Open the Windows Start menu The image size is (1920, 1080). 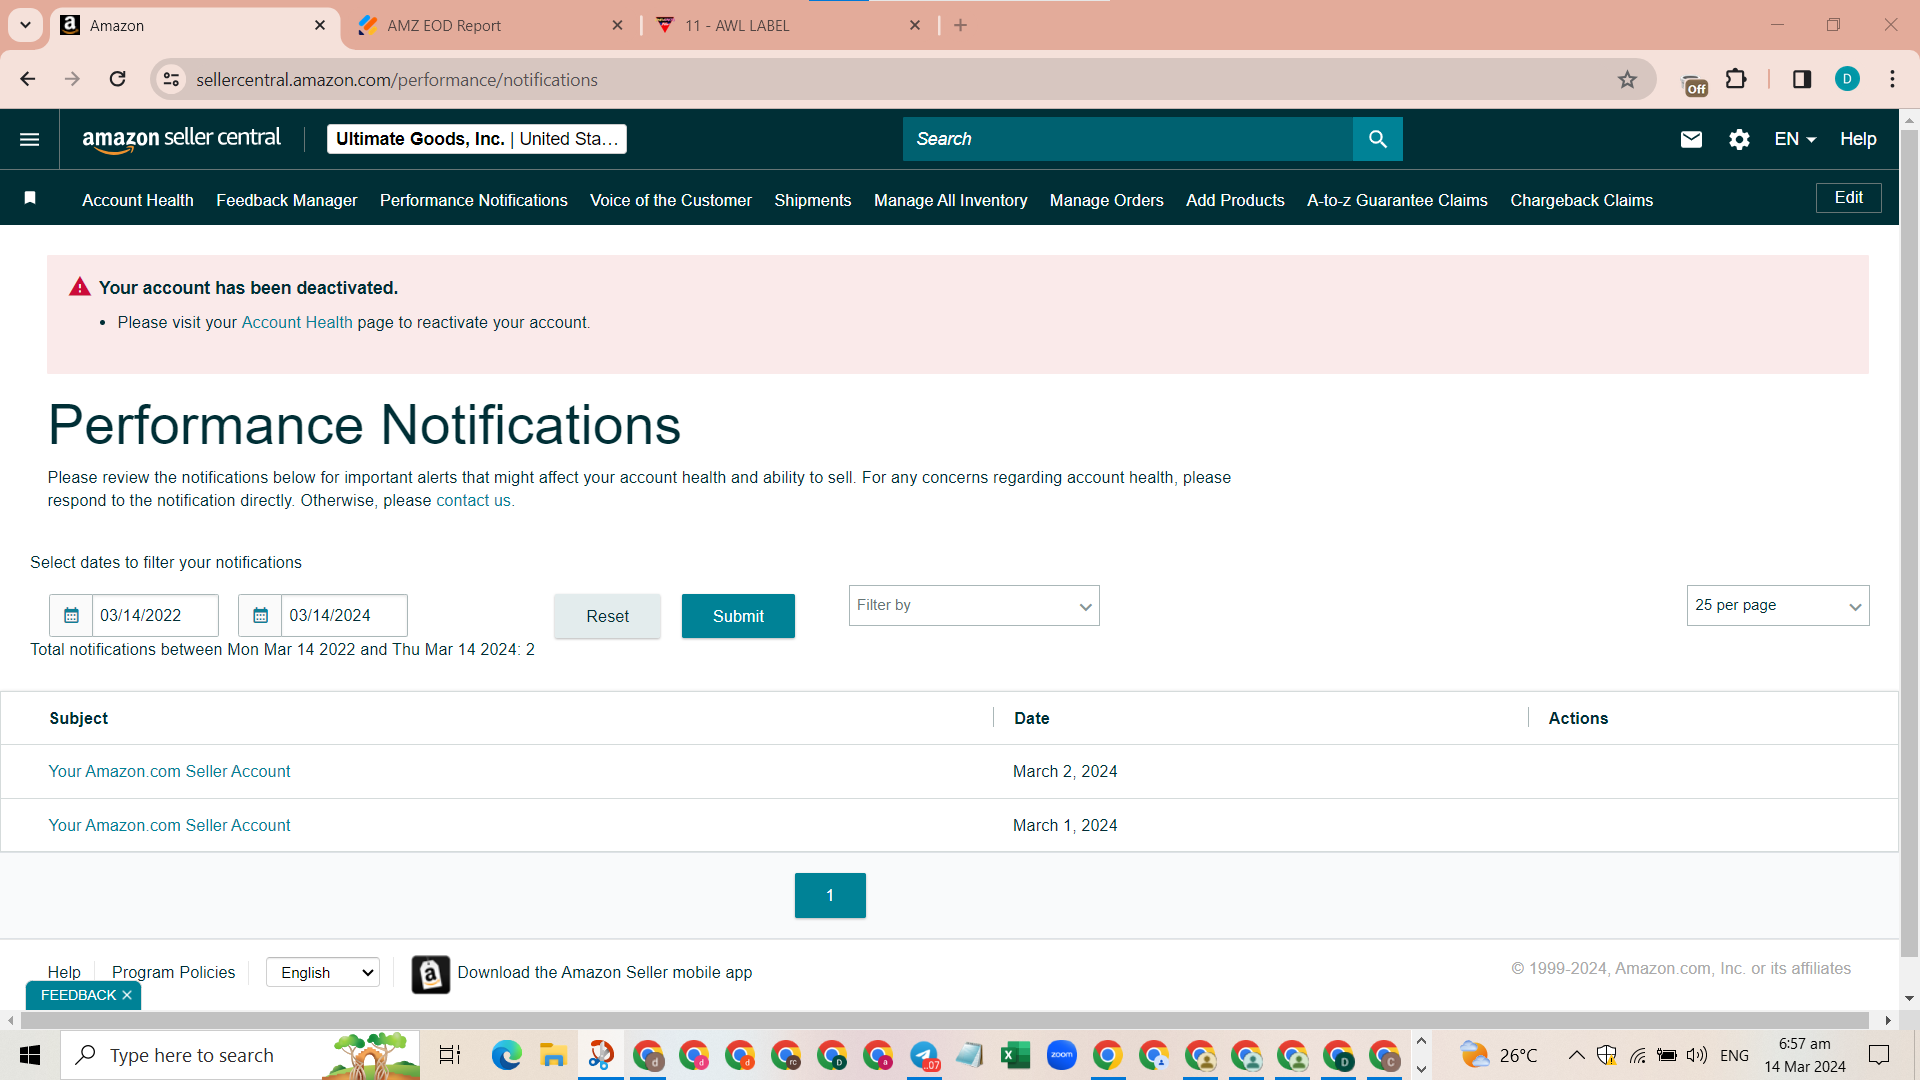30,1055
